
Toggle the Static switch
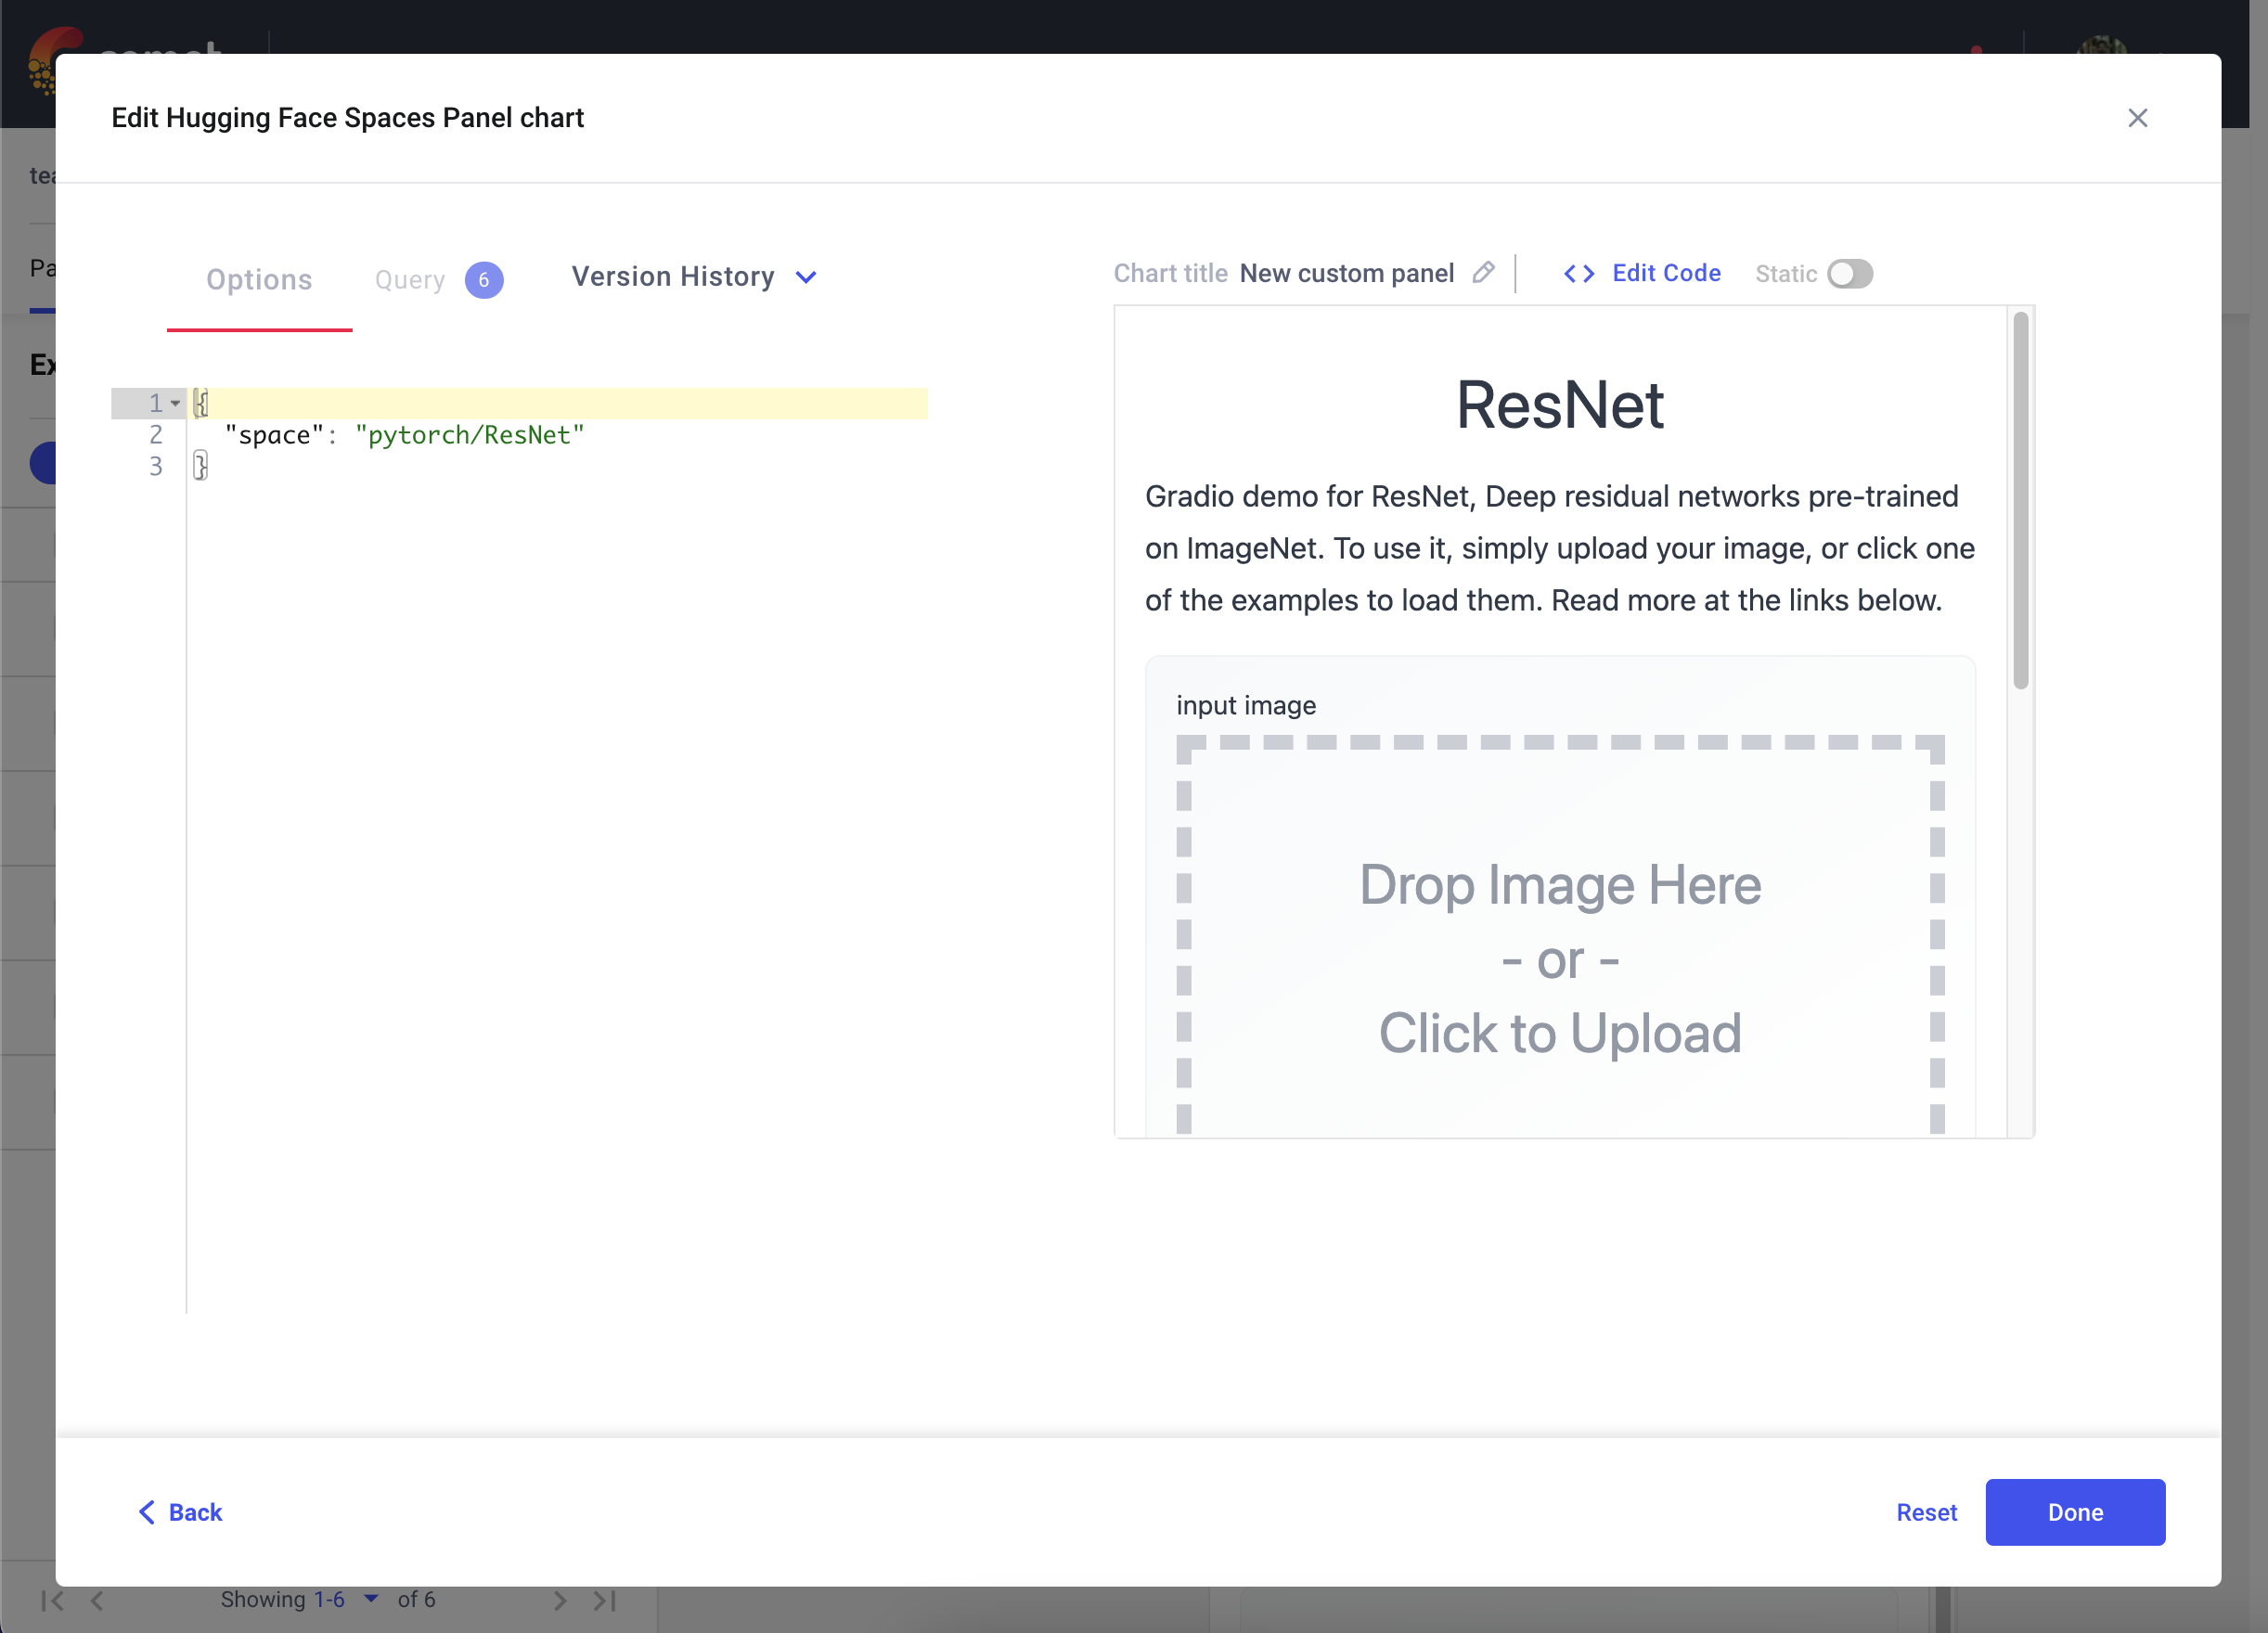(x=1849, y=274)
